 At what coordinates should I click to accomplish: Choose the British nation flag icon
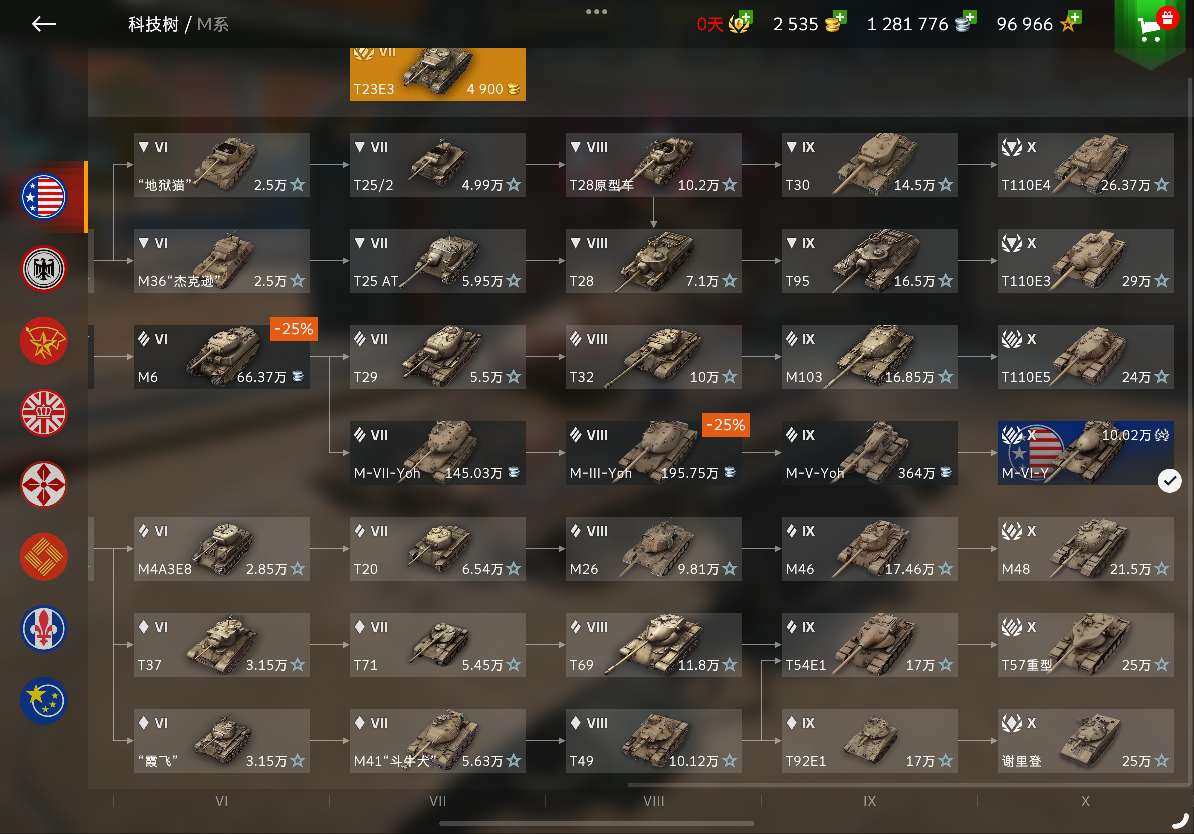pos(44,413)
